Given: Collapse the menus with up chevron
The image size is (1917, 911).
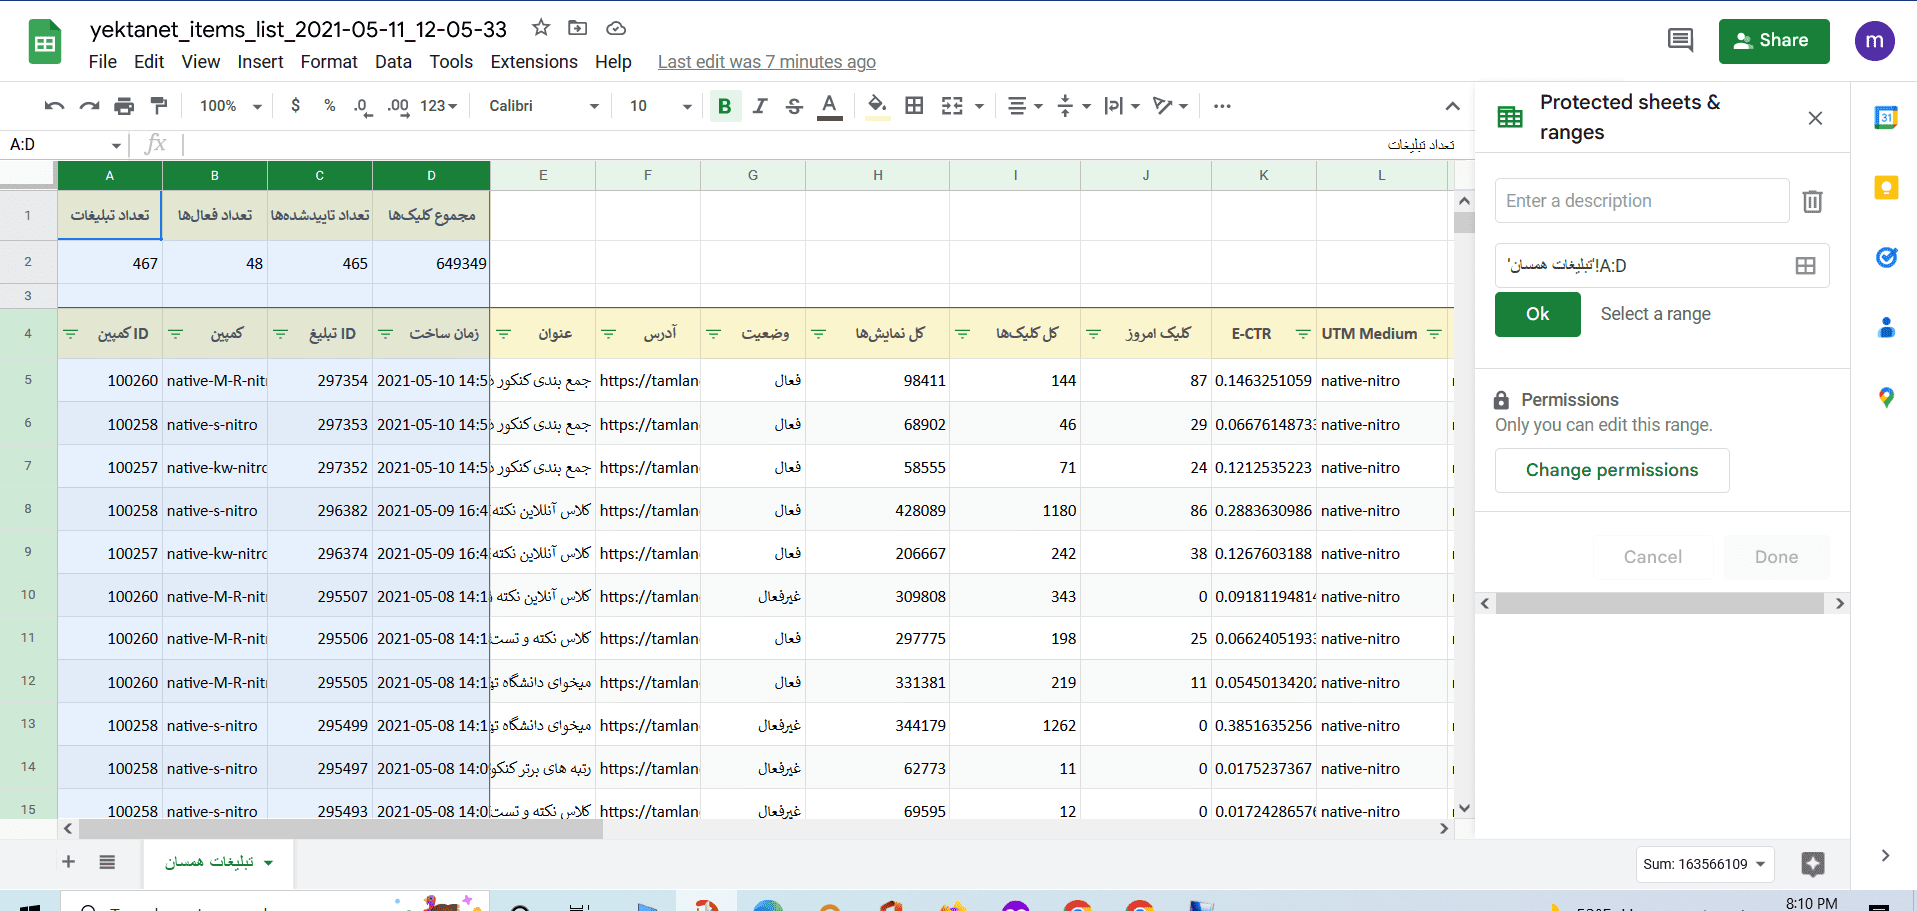Looking at the screenshot, I should [x=1452, y=106].
